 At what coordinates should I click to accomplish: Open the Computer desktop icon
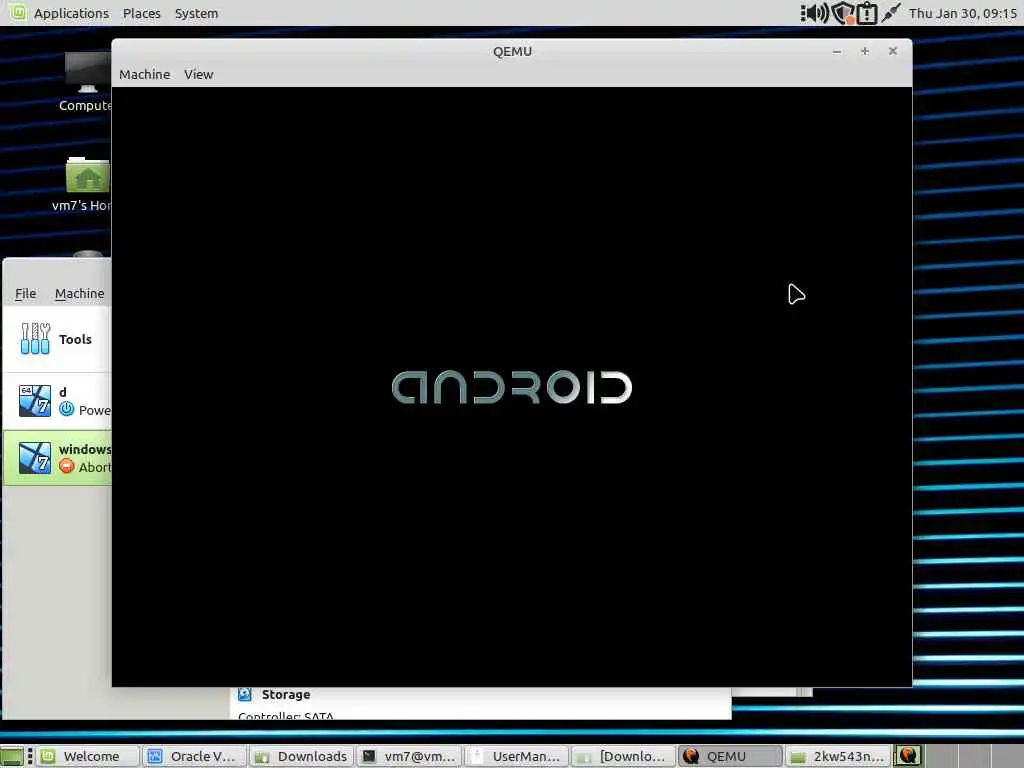tap(87, 83)
